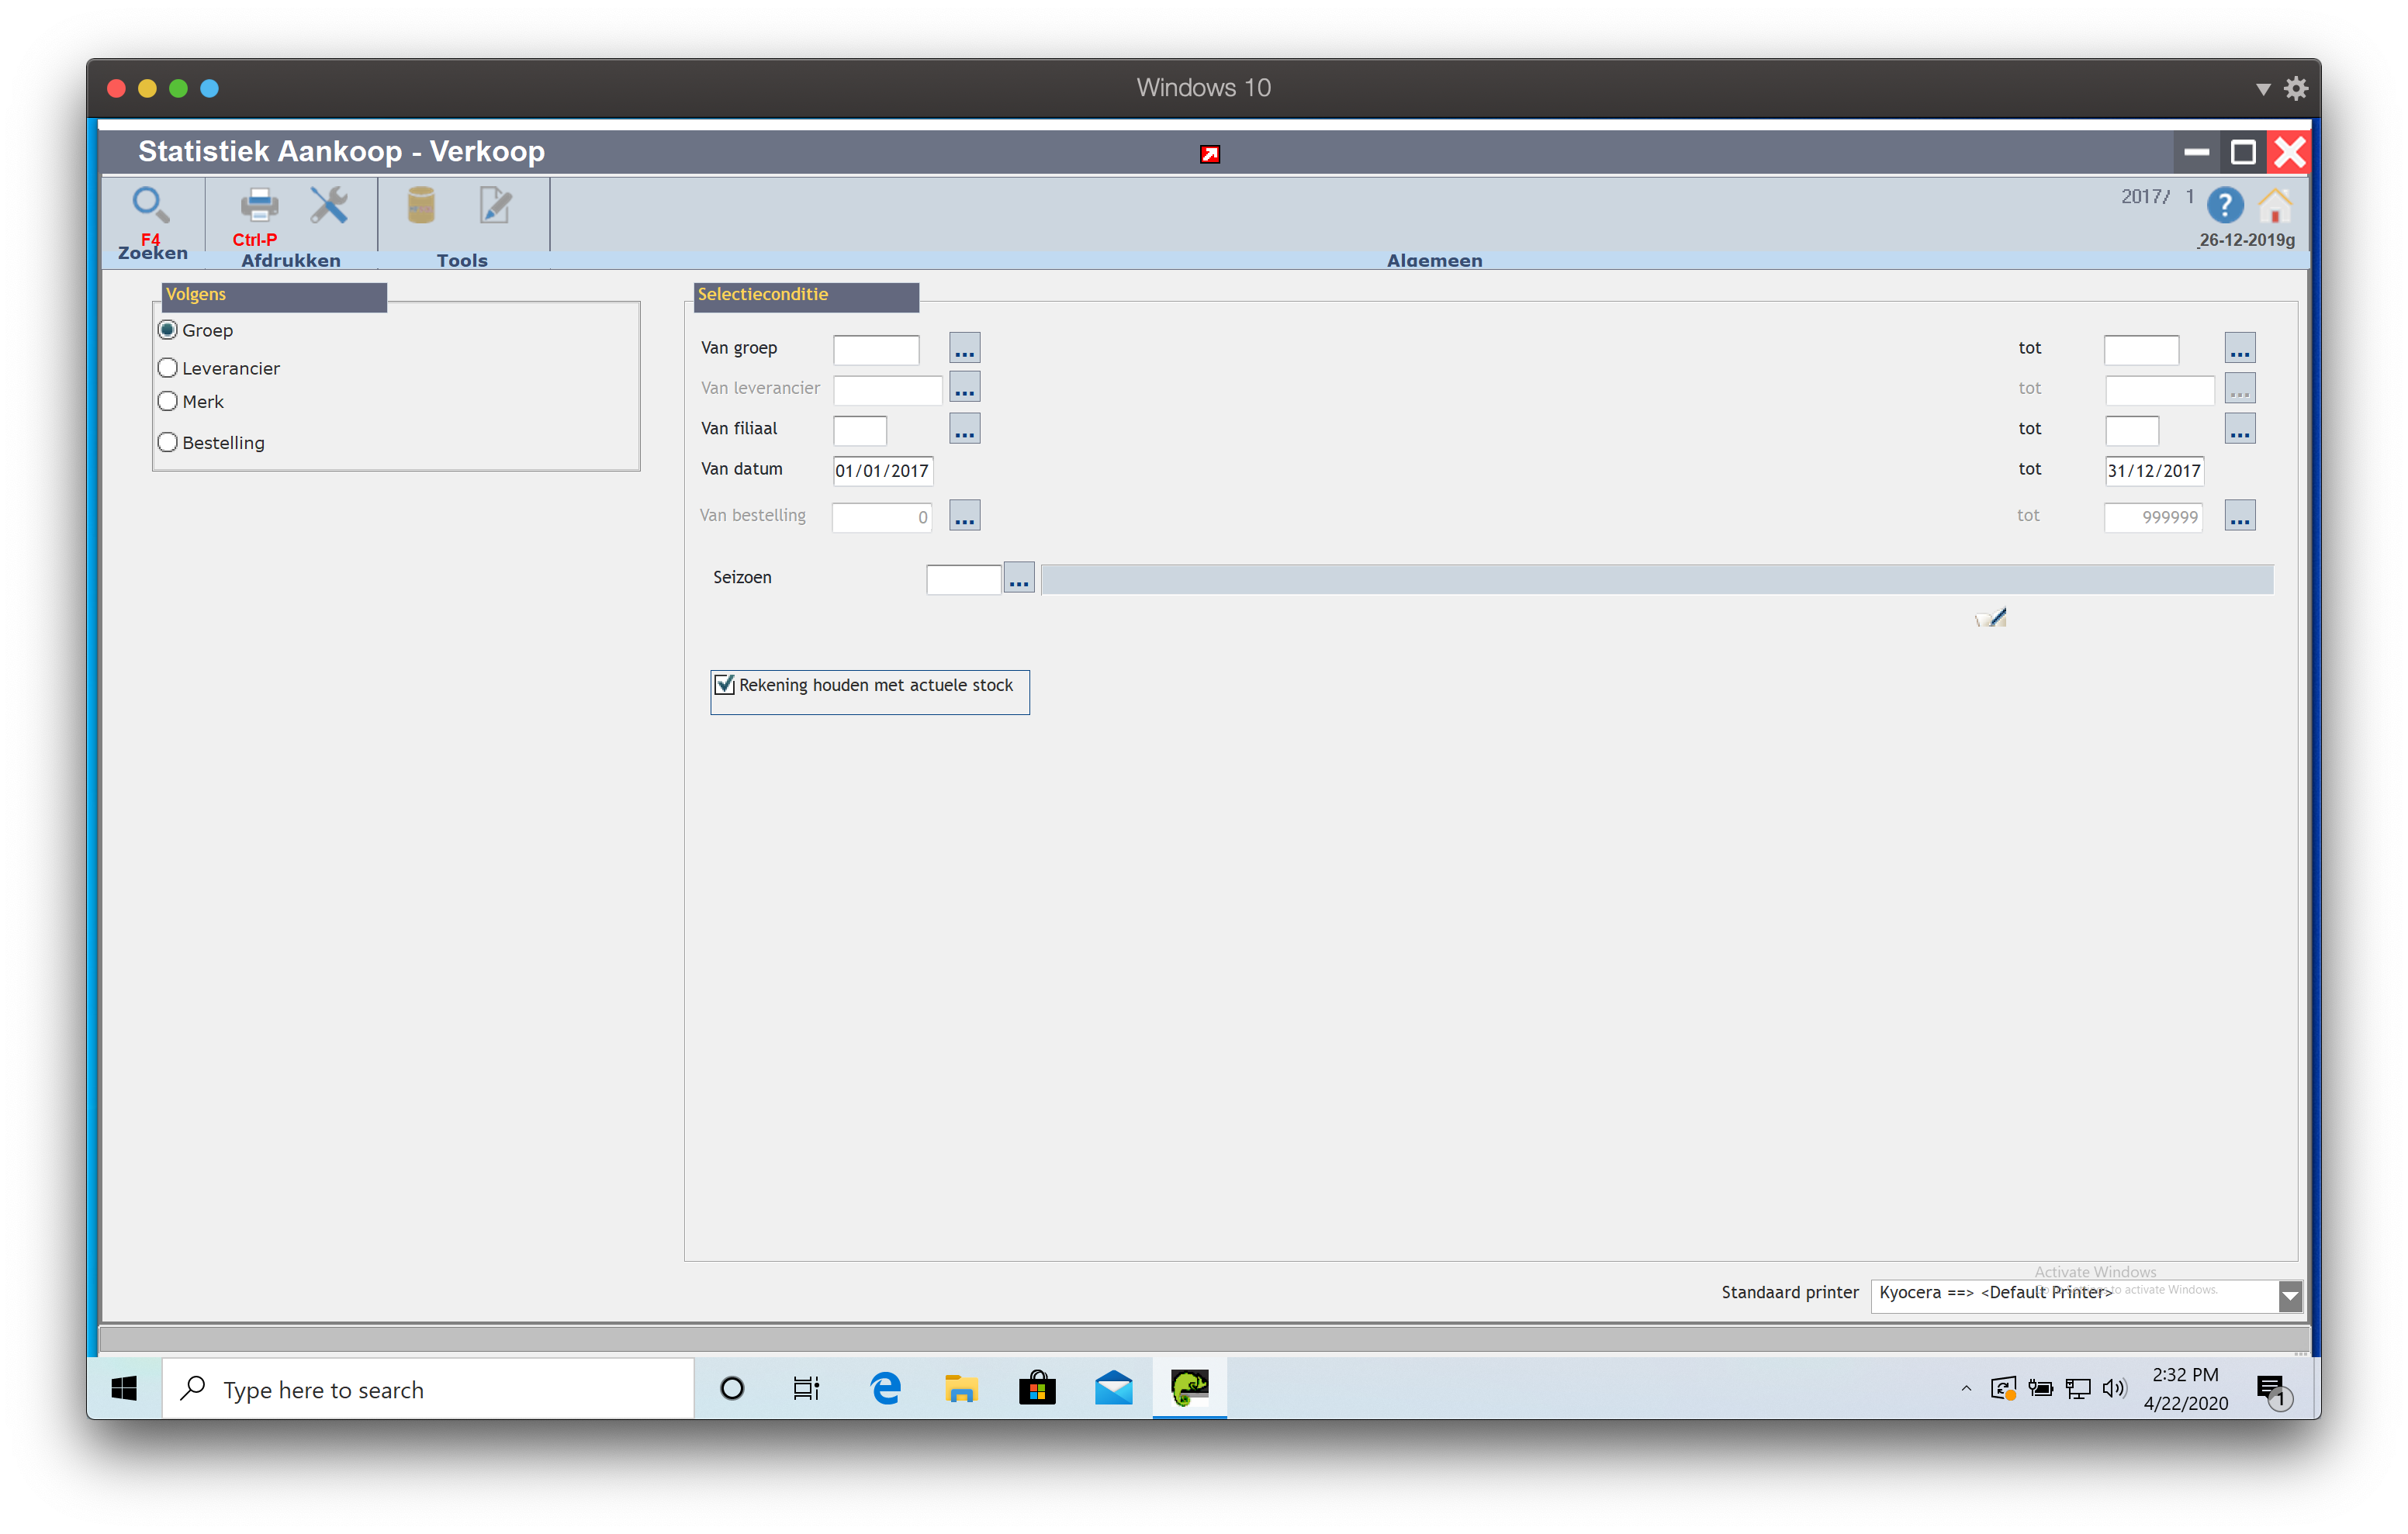Select the Merk radio option
The height and width of the screenshot is (1534, 2408).
[x=168, y=401]
